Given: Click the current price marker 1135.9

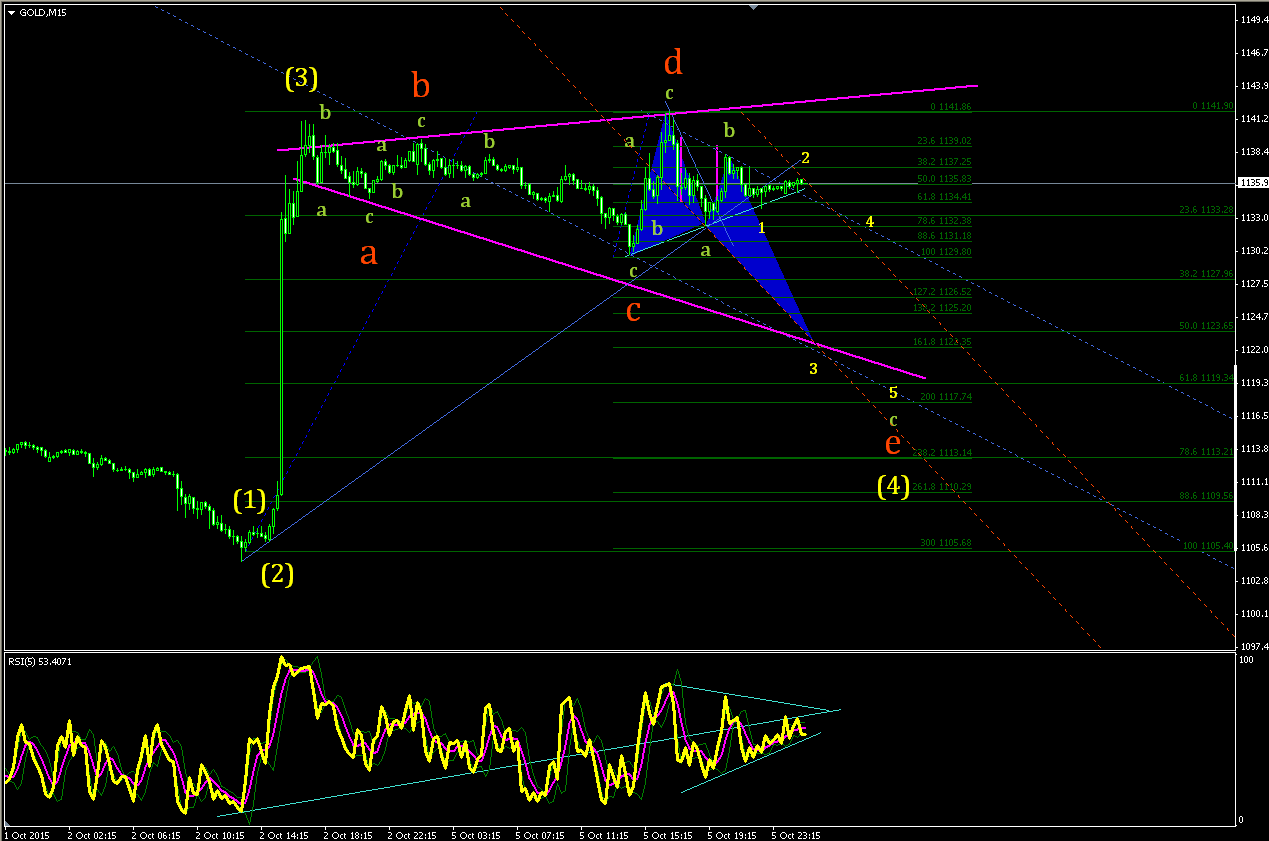Looking at the screenshot, I should [x=1253, y=183].
